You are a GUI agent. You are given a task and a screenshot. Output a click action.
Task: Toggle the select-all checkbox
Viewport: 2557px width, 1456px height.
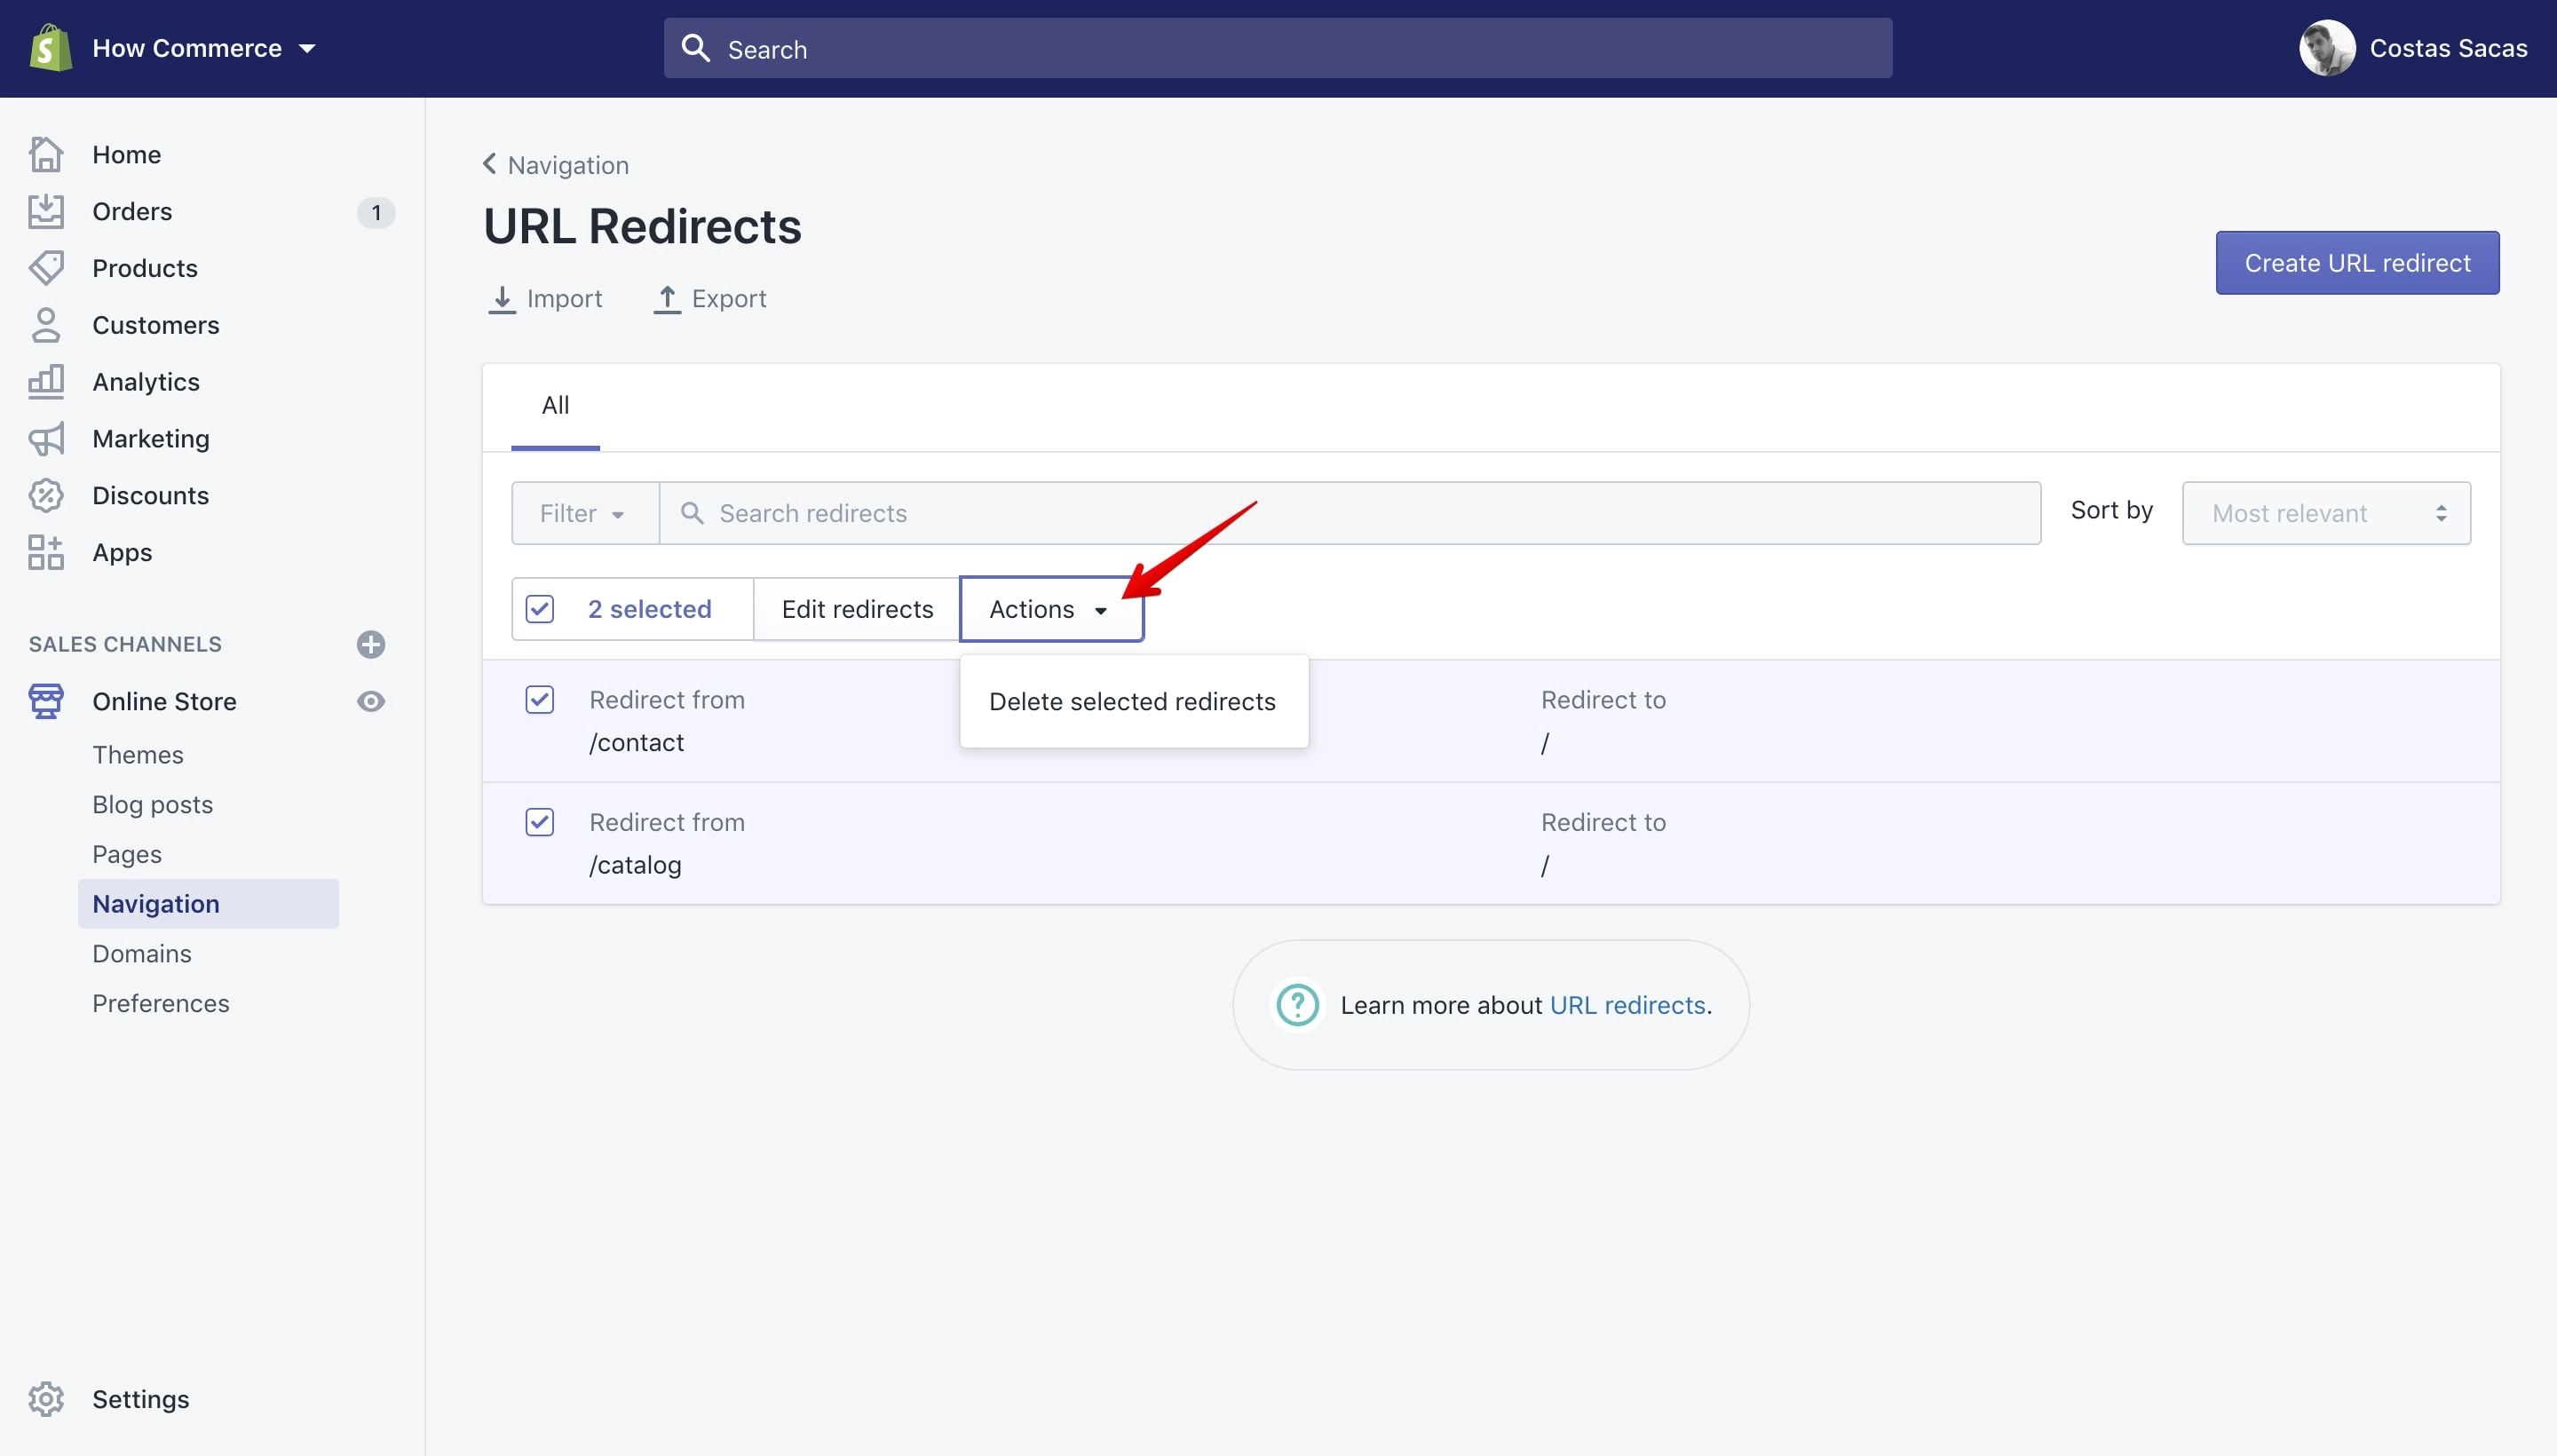click(x=540, y=609)
